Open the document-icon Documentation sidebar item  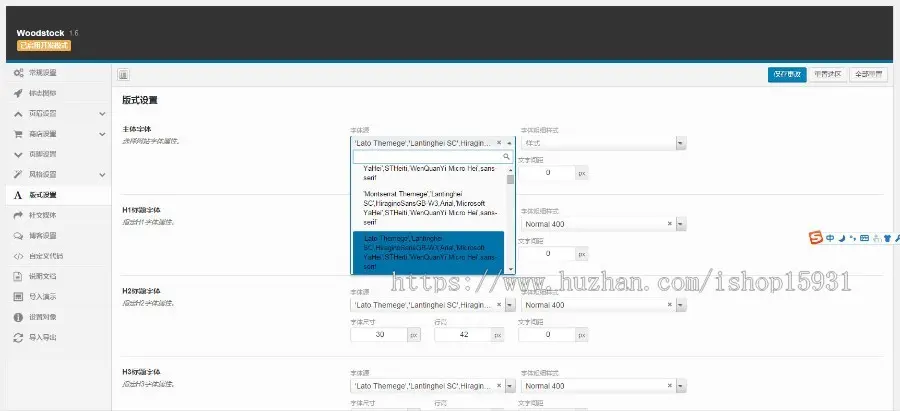(x=57, y=276)
